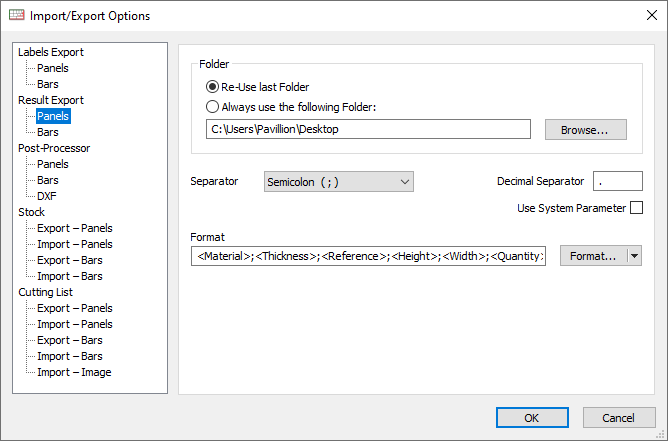Select Import – Panels under Cutting List
The image size is (668, 441).
pyautogui.click(x=75, y=324)
